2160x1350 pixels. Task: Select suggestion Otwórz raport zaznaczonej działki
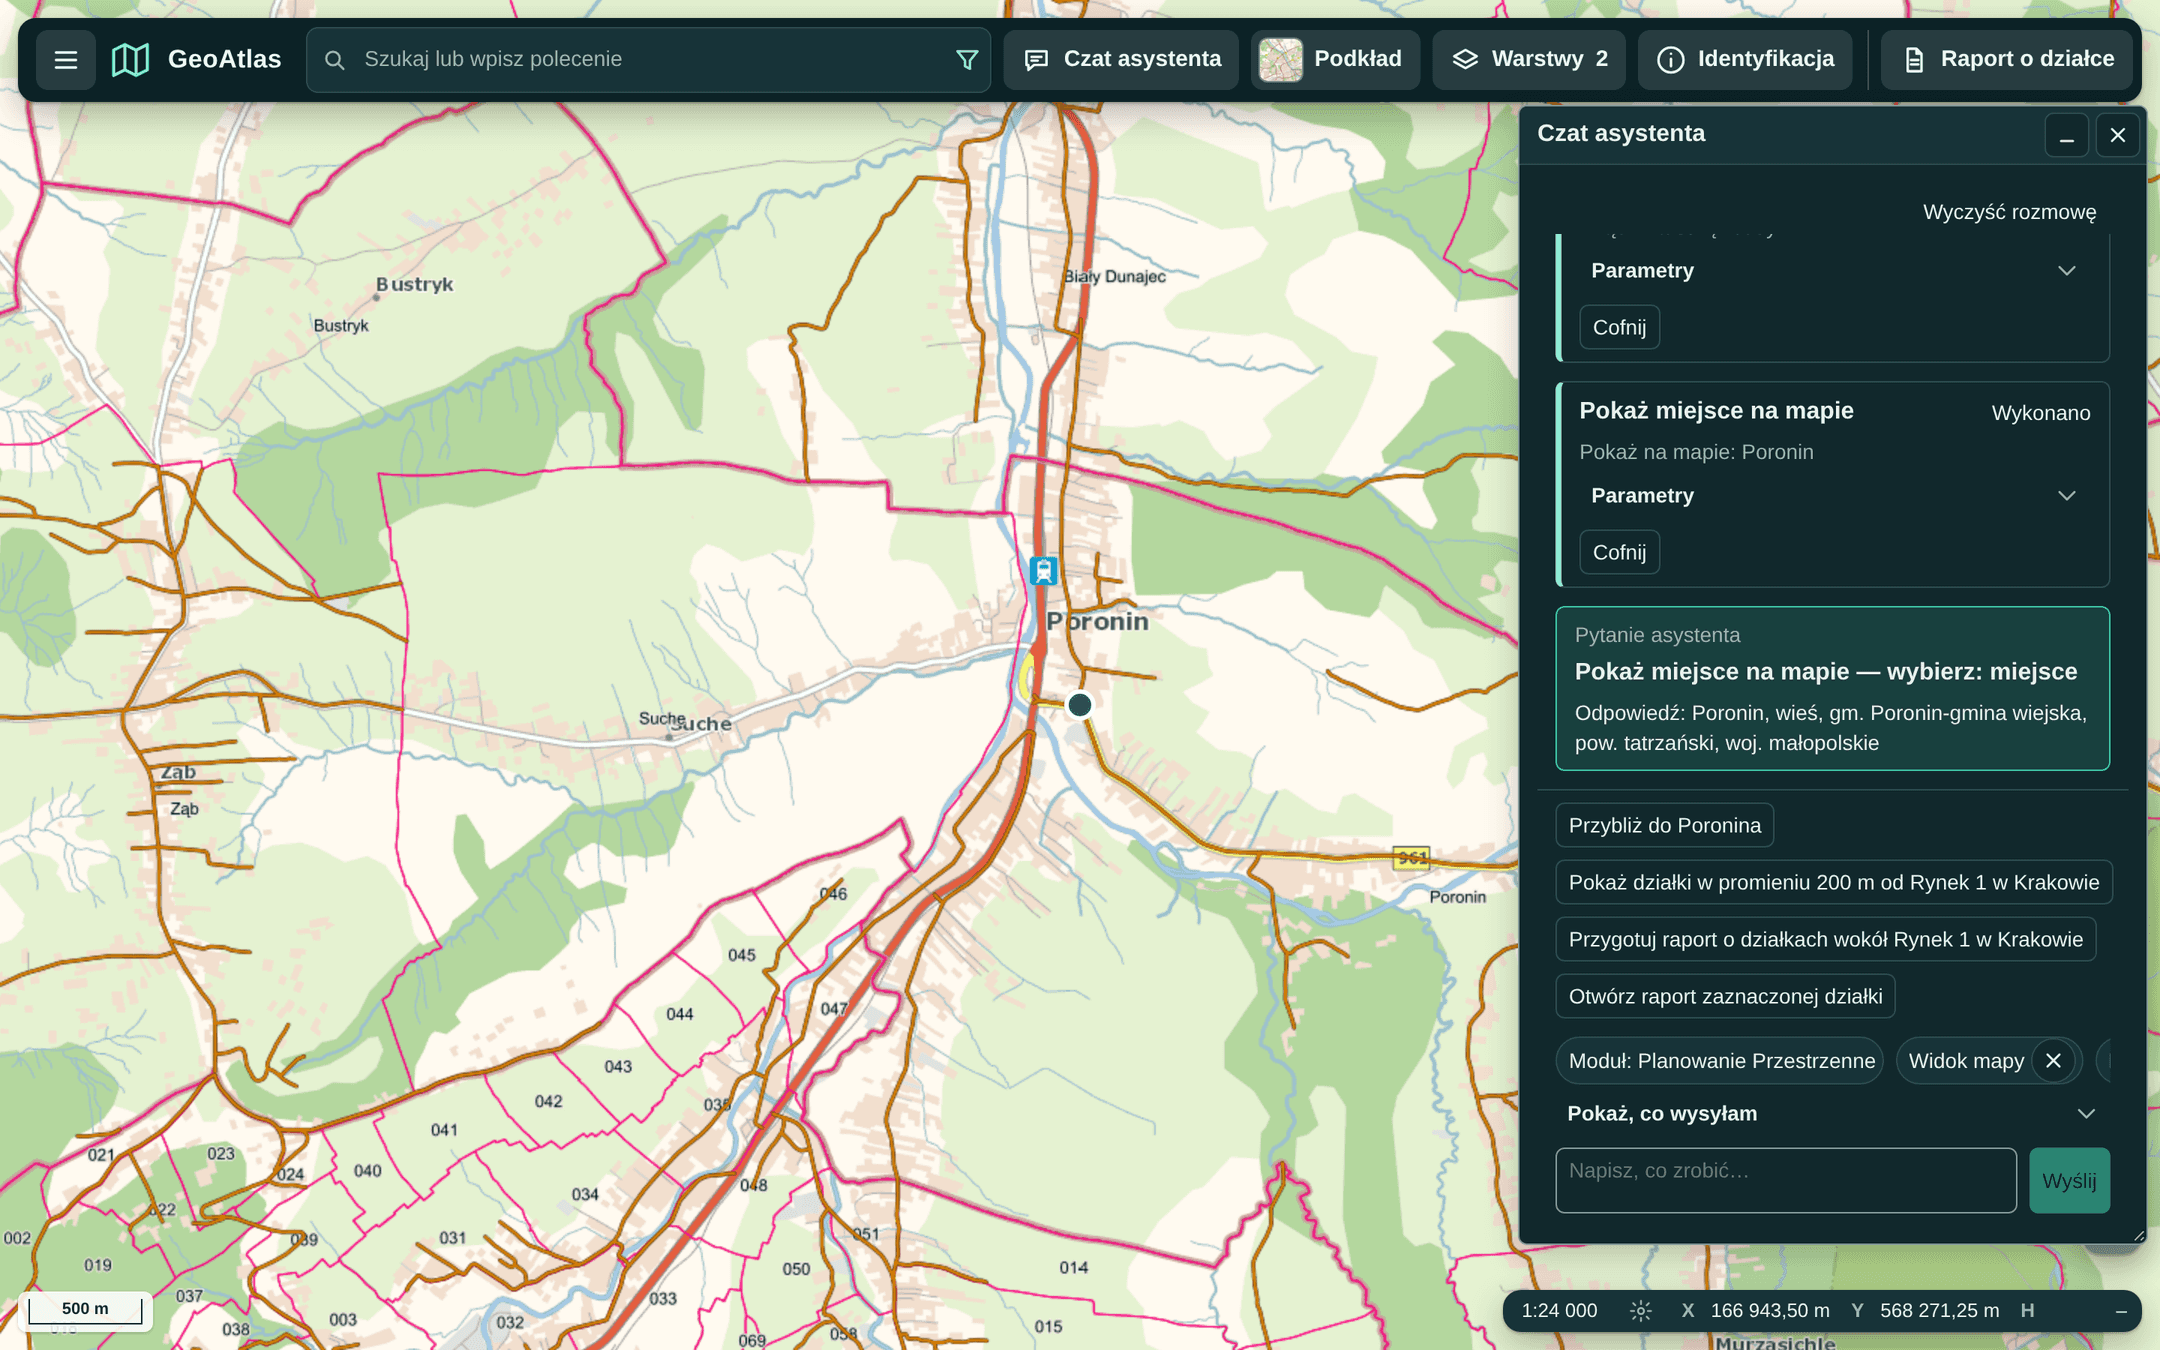point(1725,997)
